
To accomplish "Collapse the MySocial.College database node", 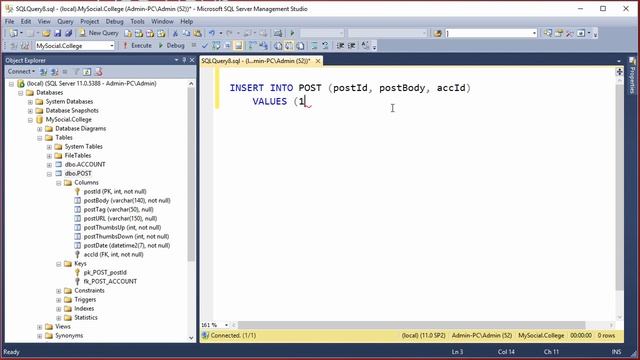I will click(x=30, y=120).
